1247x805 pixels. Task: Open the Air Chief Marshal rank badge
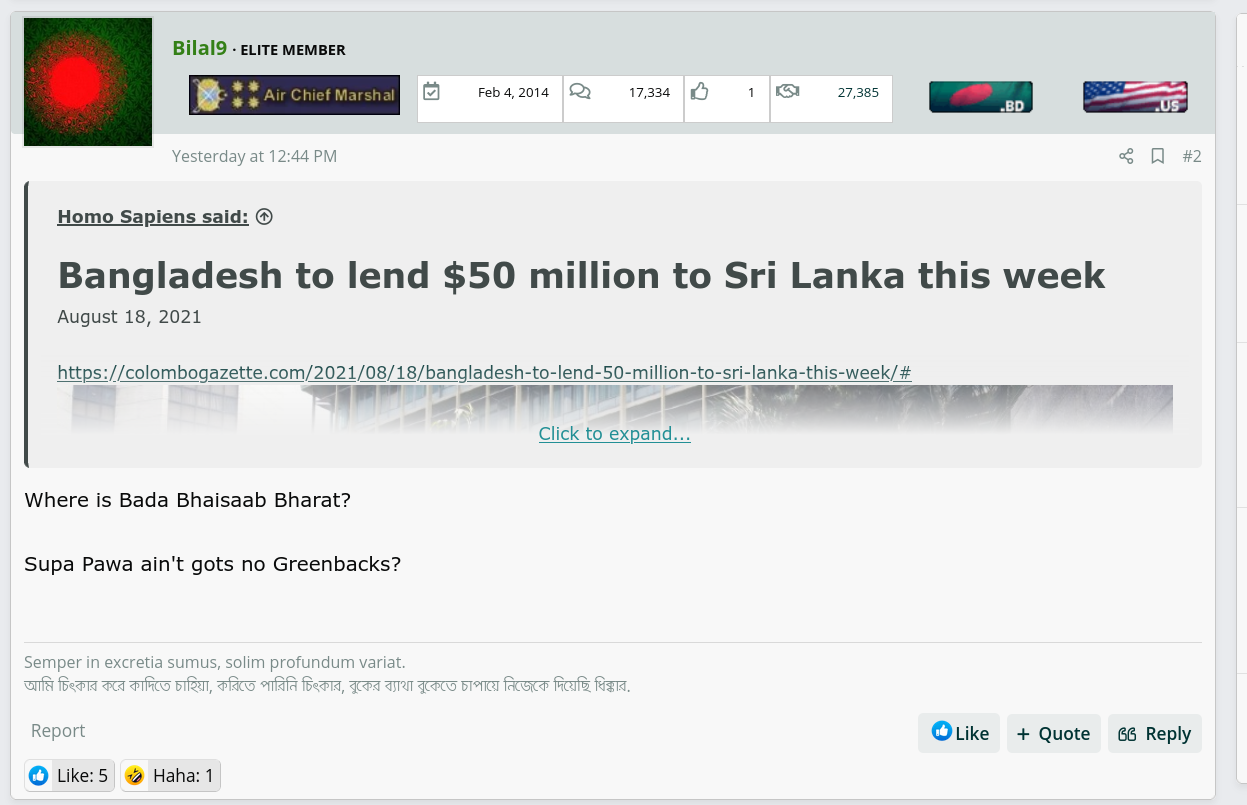coord(294,95)
